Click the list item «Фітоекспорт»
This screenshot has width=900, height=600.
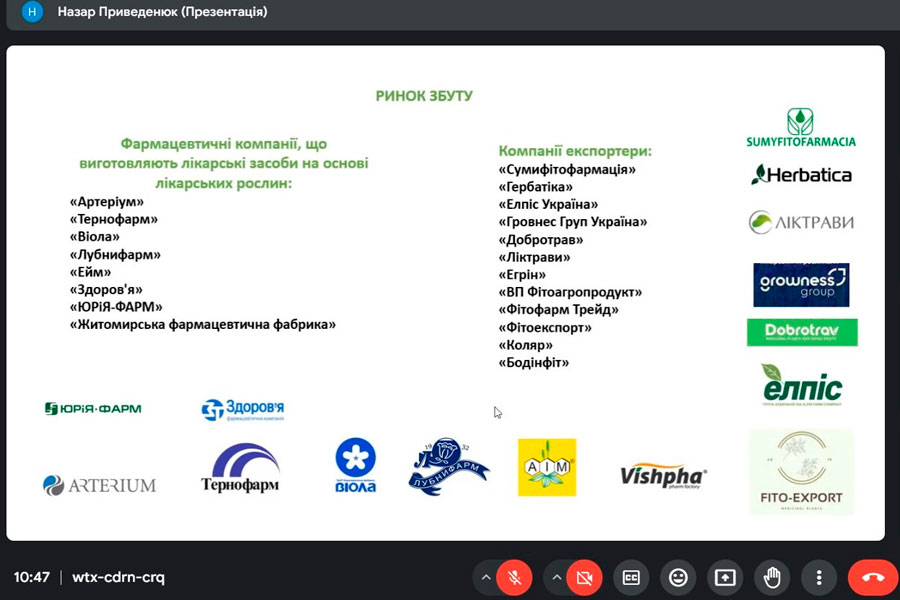tap(545, 327)
